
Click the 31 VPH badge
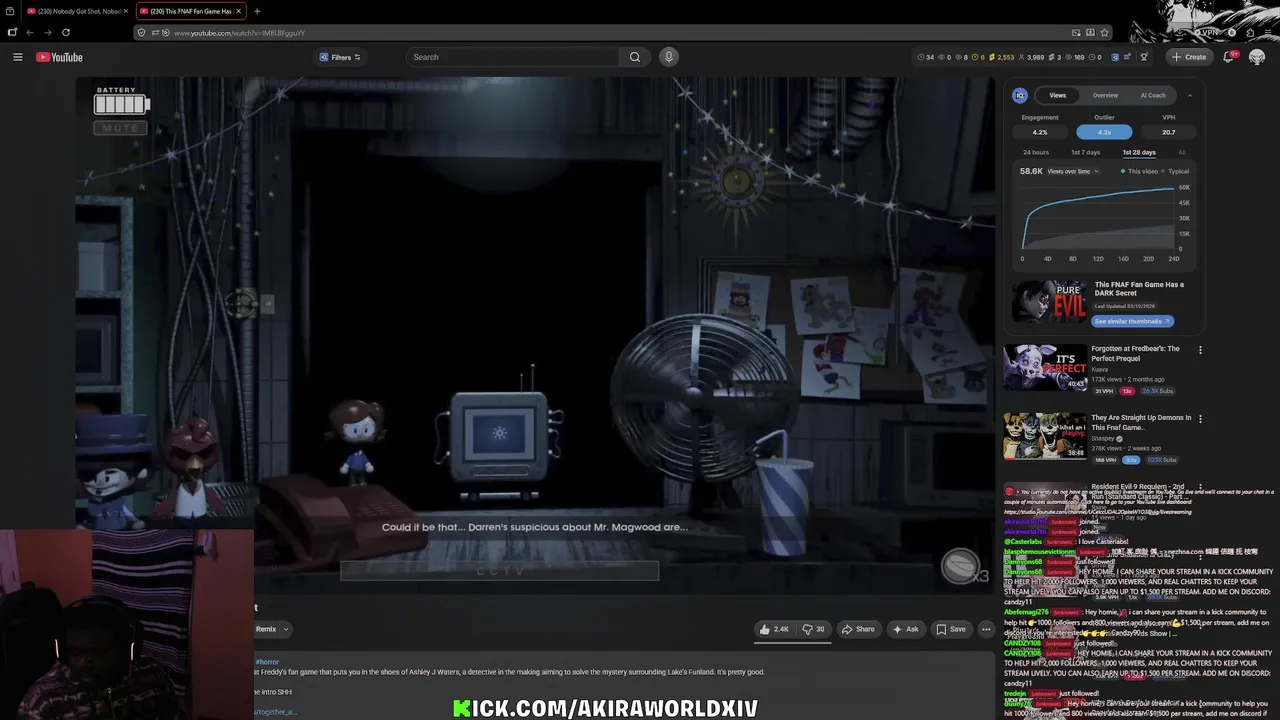[1104, 391]
